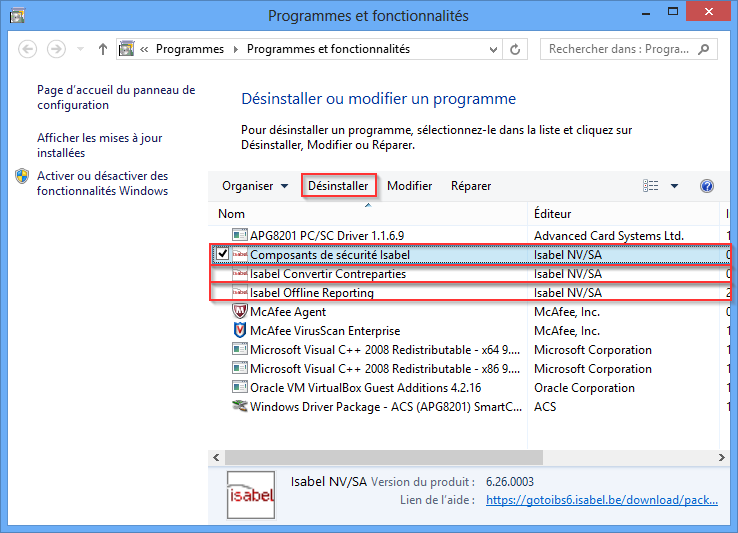Open Help with the question mark icon
738x533 pixels.
click(706, 186)
